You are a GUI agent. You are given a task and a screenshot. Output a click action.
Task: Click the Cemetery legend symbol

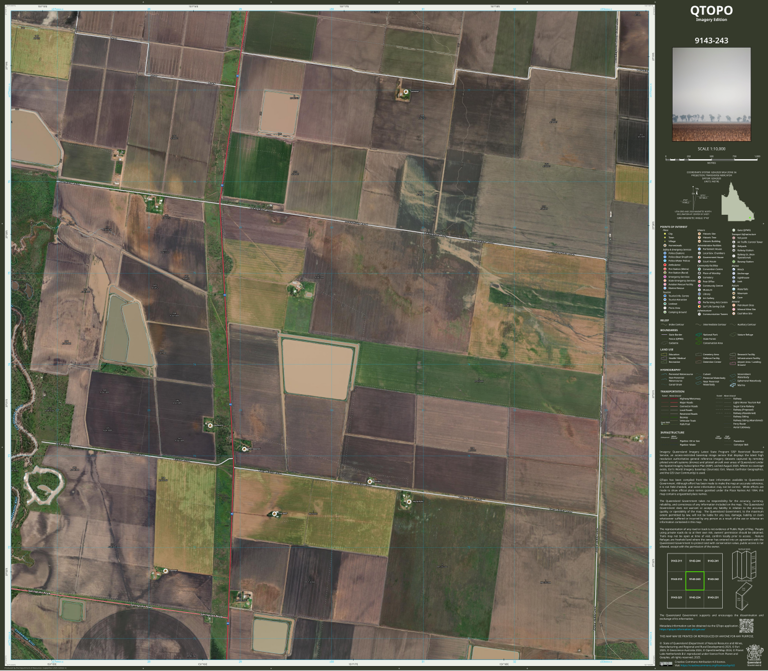click(x=699, y=277)
